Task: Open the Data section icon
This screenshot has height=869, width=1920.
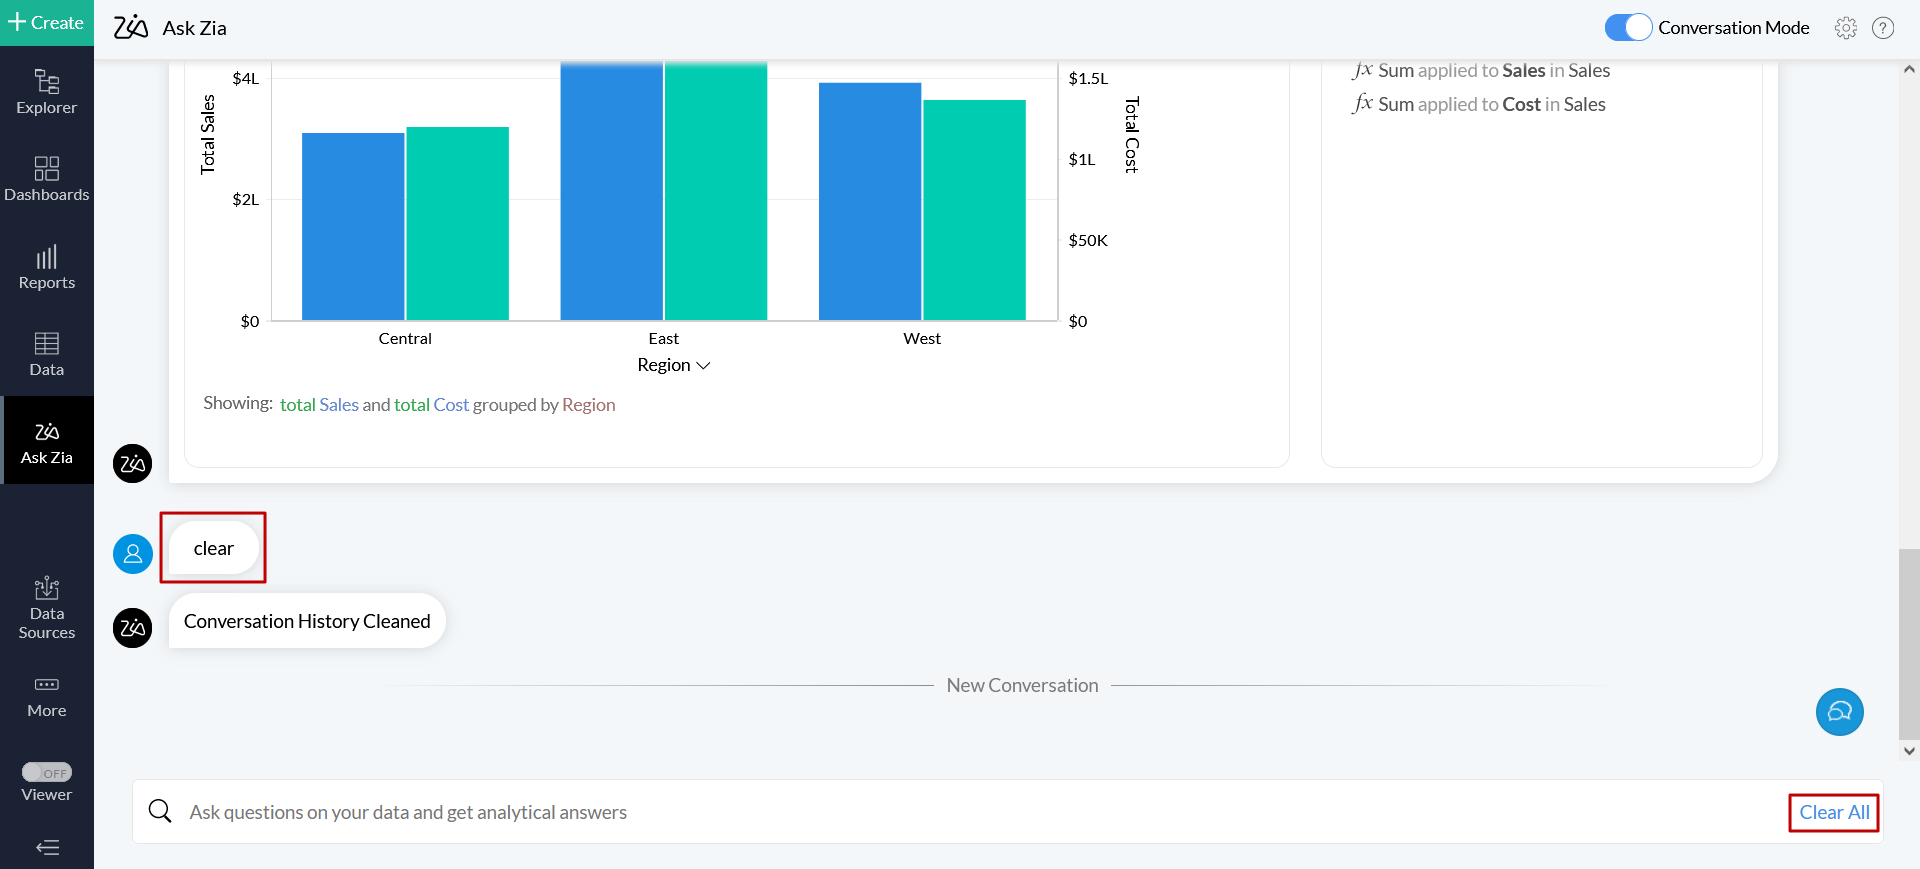Action: [x=46, y=354]
